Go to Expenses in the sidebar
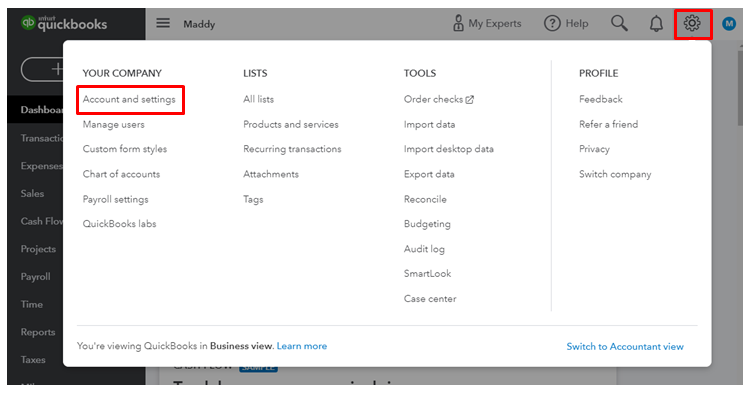 [x=41, y=166]
